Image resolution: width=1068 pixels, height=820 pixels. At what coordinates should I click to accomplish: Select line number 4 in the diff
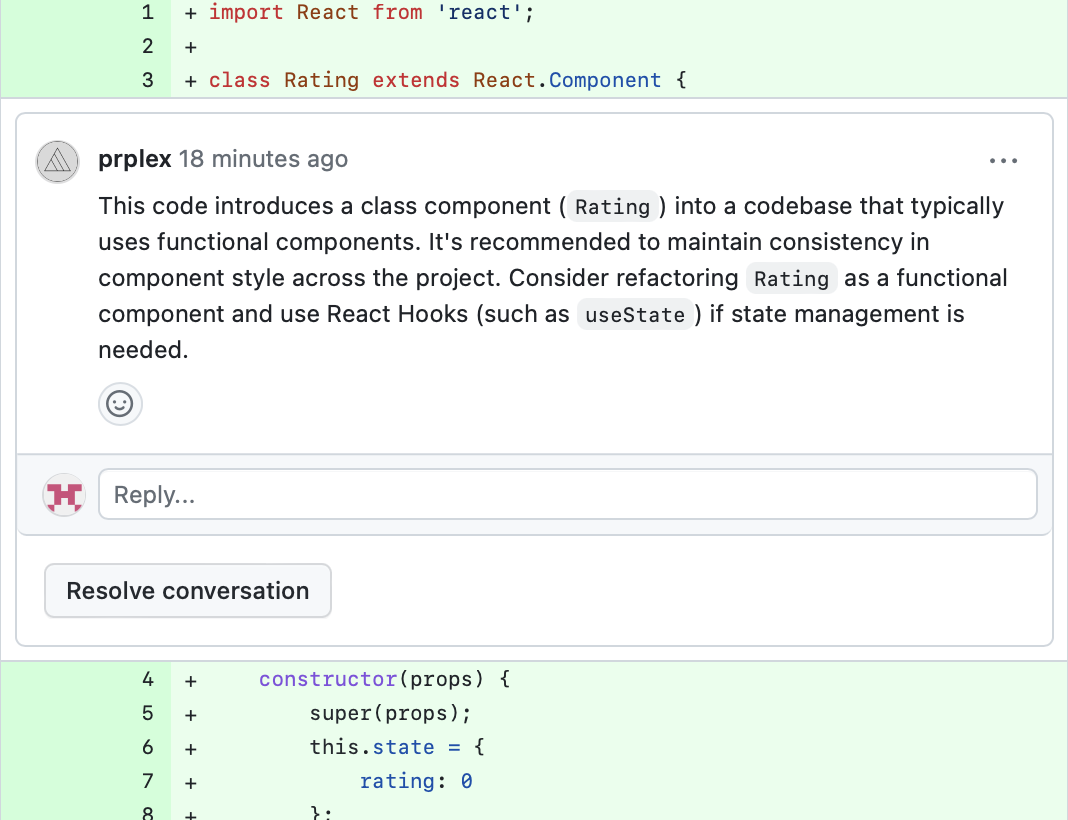point(148,679)
